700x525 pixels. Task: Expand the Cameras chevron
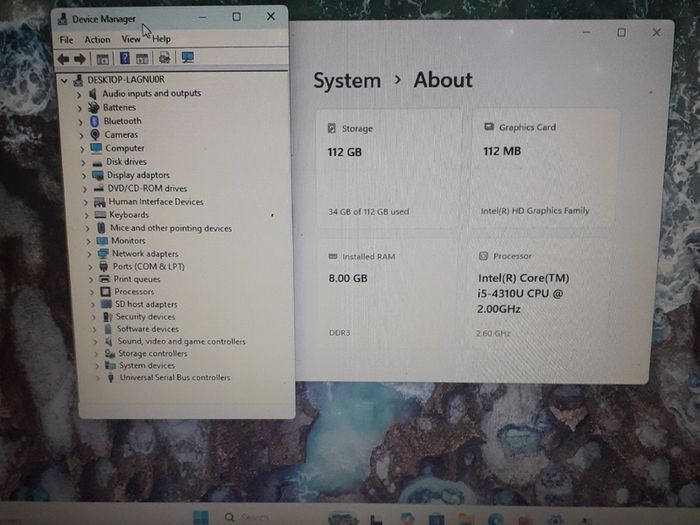pos(81,135)
